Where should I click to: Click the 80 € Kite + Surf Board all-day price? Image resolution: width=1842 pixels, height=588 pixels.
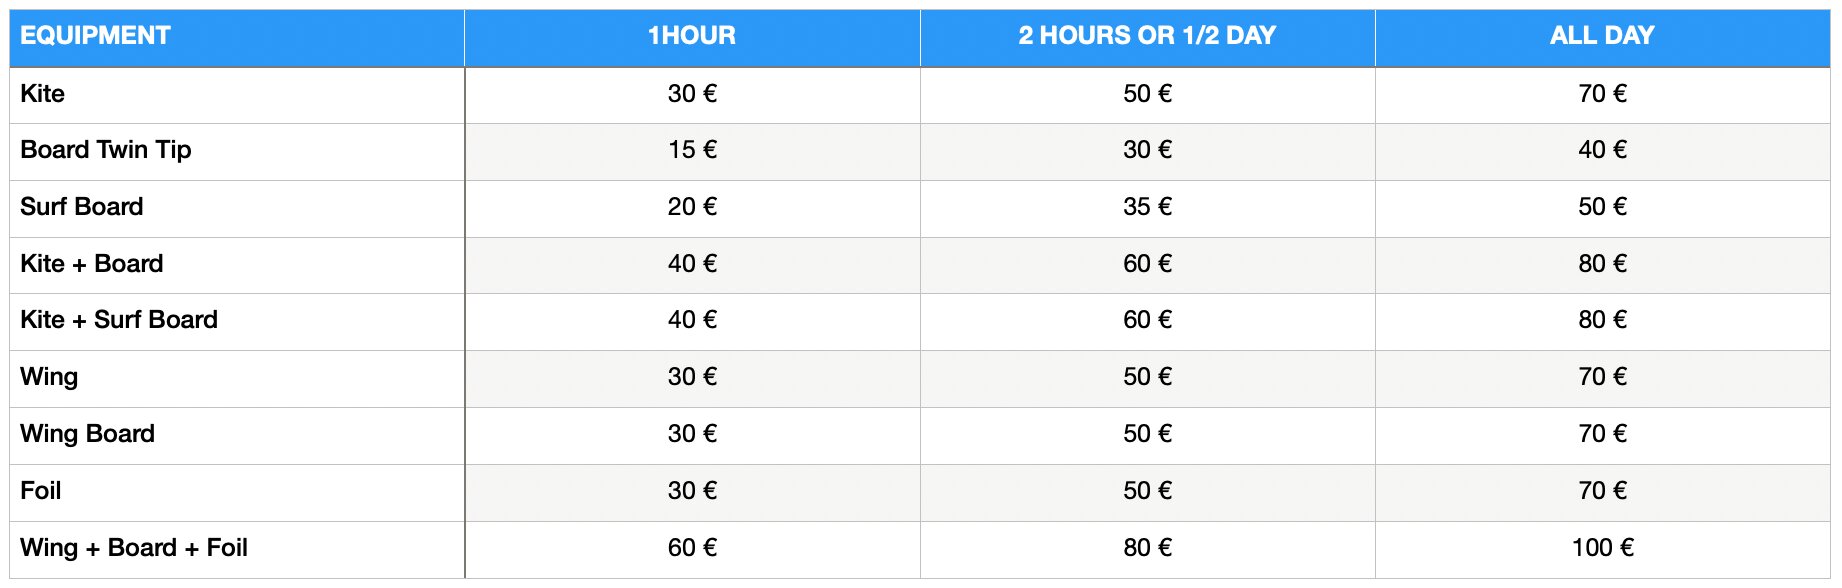1603,320
